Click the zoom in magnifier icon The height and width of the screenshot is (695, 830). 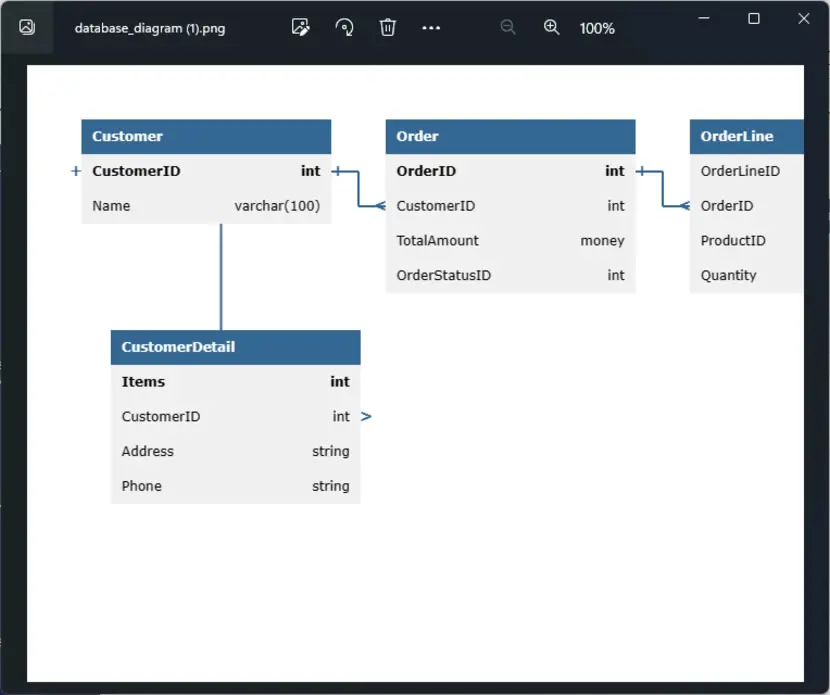point(552,28)
